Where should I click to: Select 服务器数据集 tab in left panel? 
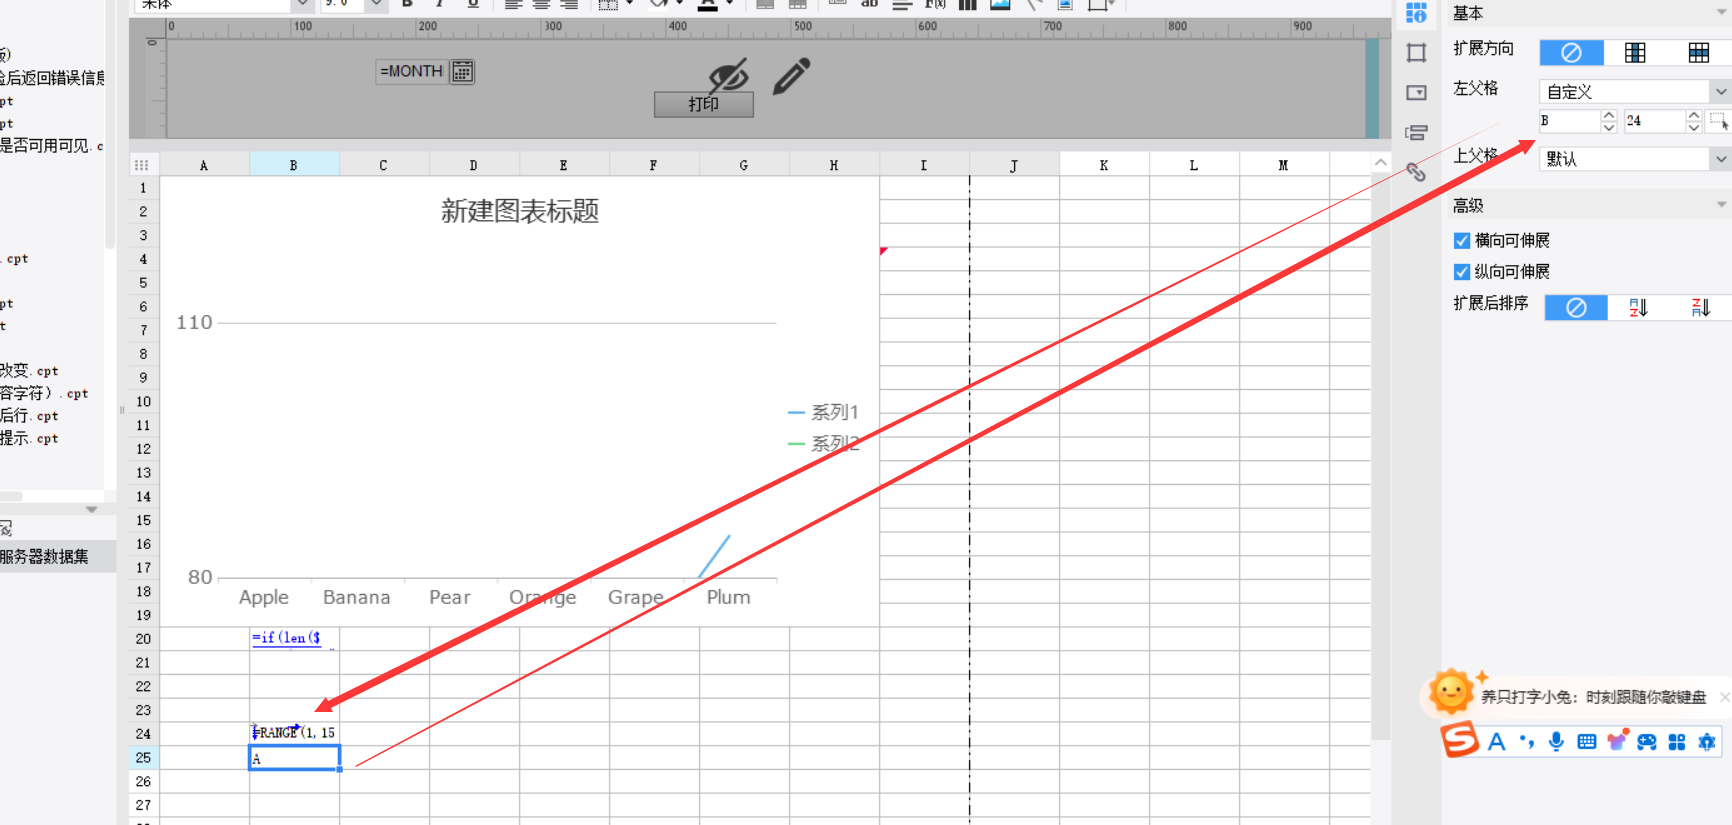45,557
